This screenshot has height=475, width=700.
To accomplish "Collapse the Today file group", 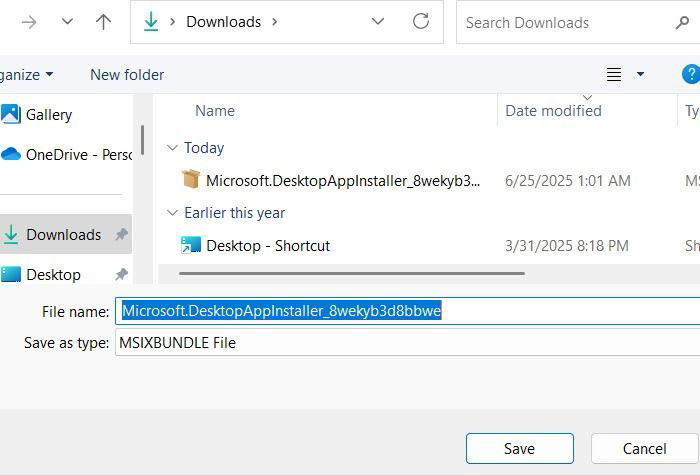I will (x=172, y=148).
